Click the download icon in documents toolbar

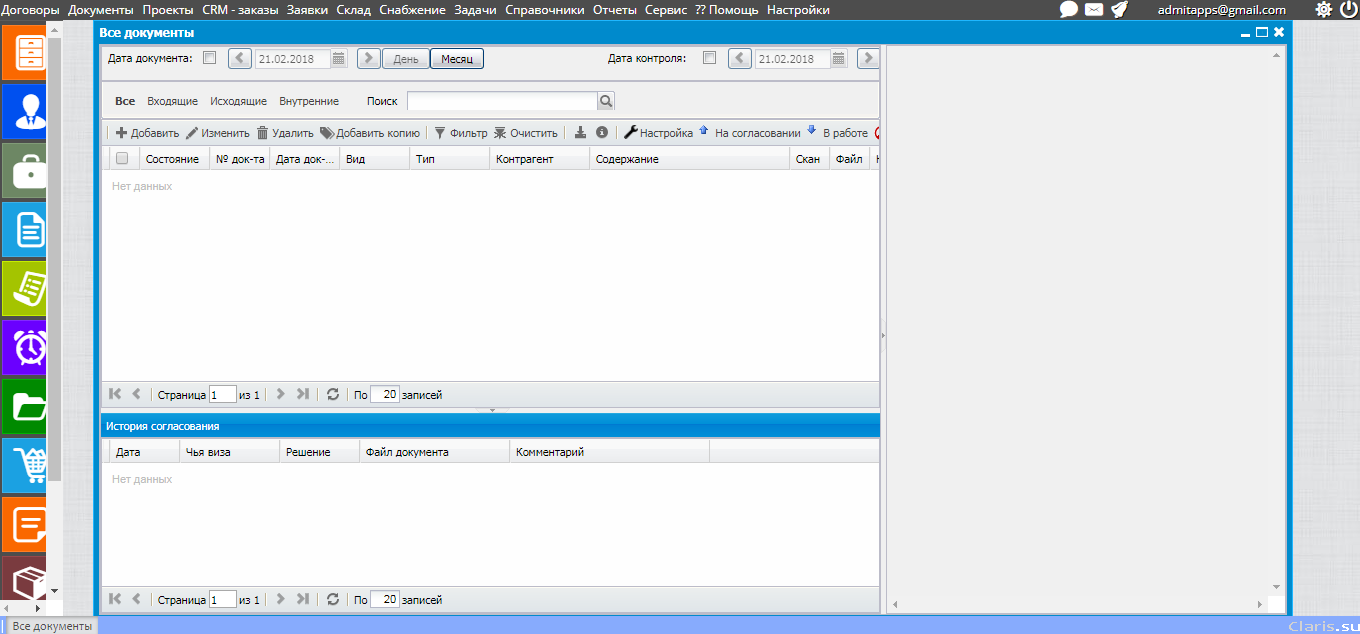[581, 132]
